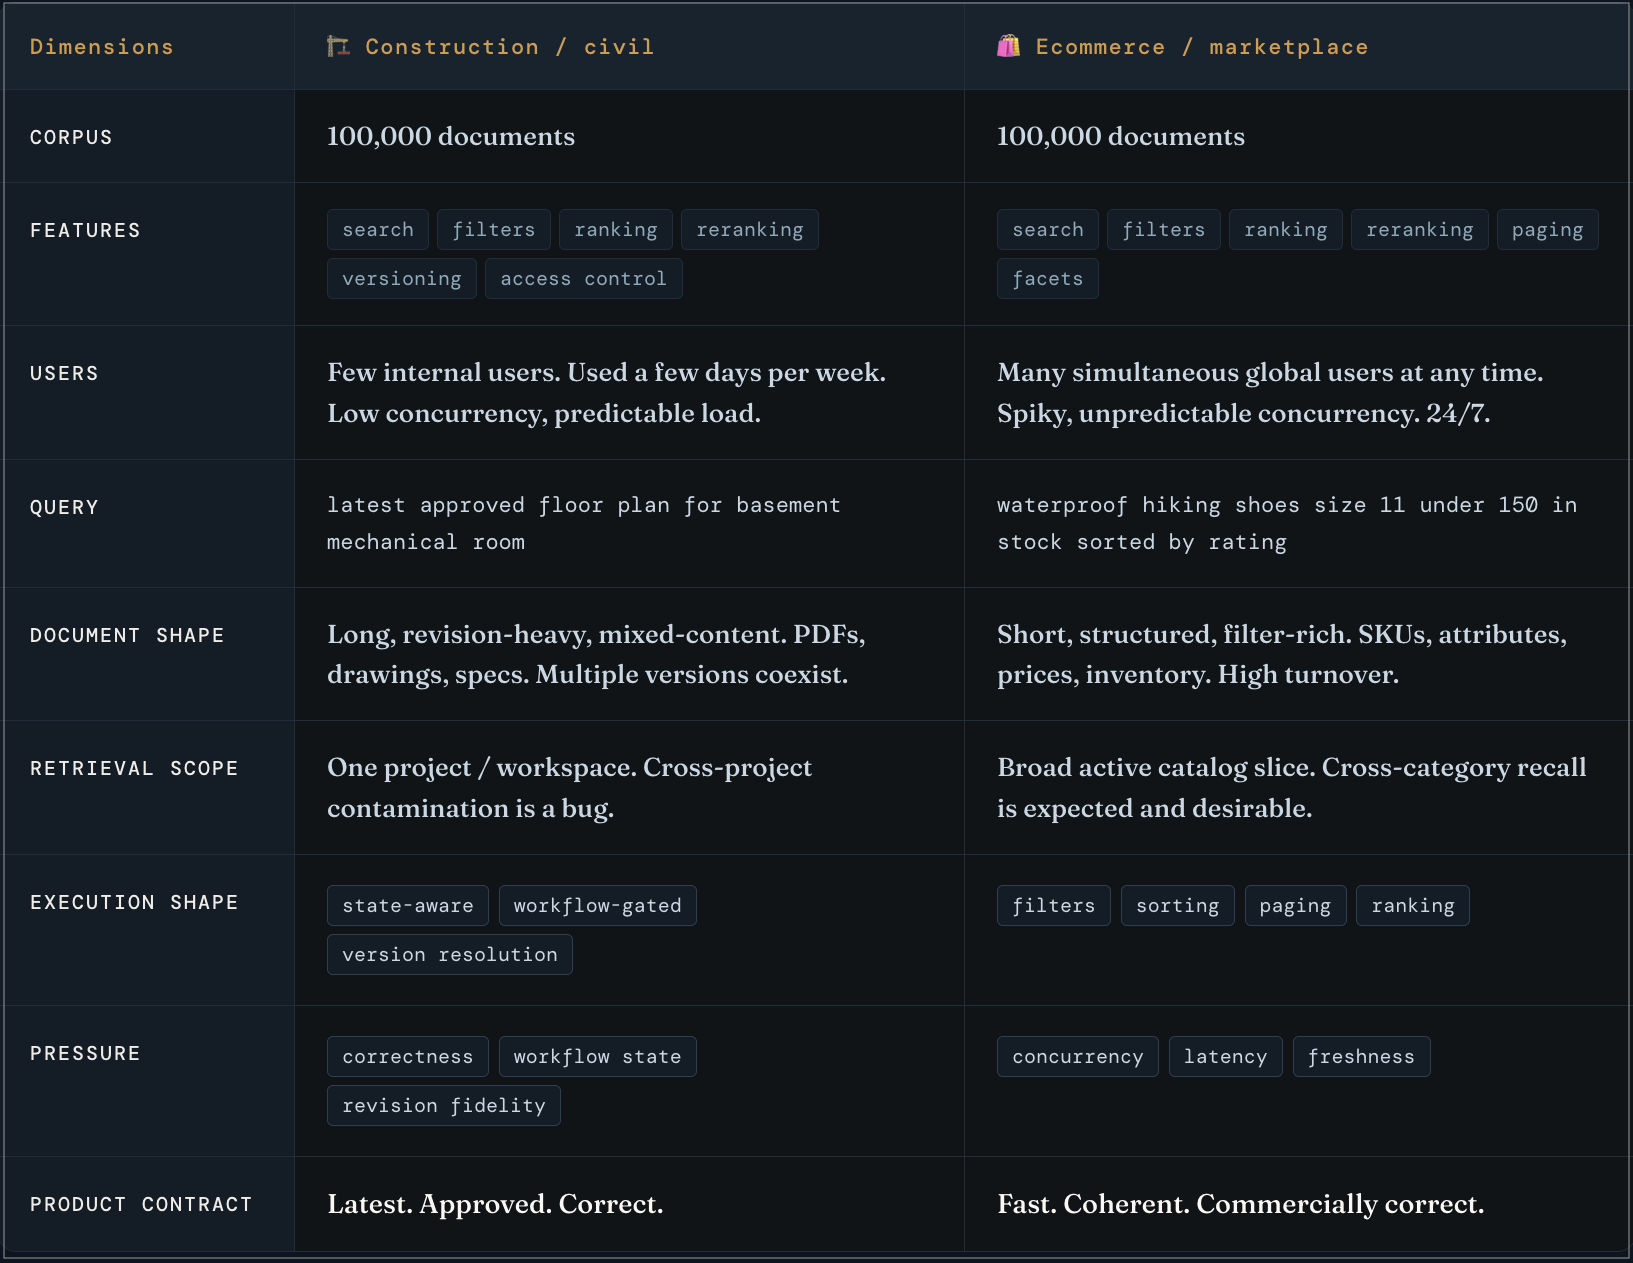The height and width of the screenshot is (1263, 1633).
Task: Toggle the facets tag in Ecommerce features
Action: pyautogui.click(x=1047, y=278)
